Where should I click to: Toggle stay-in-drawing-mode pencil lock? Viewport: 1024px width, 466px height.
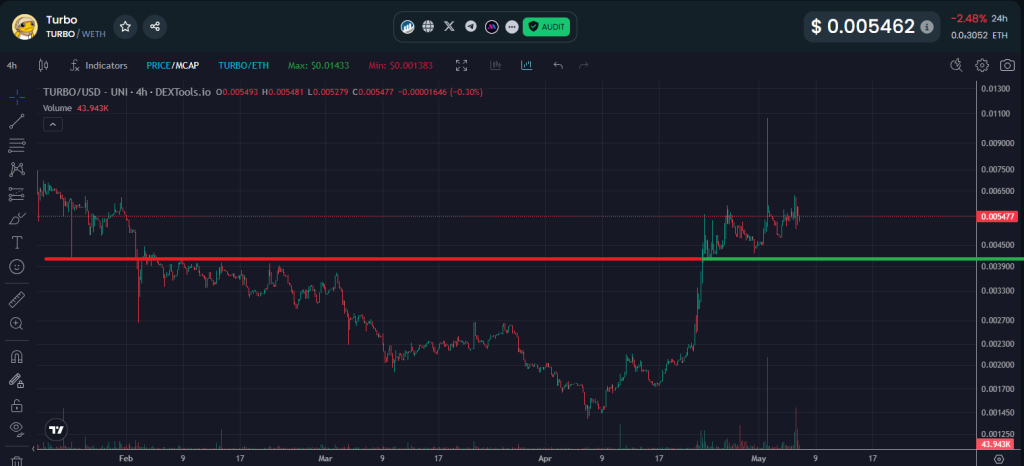tap(17, 381)
